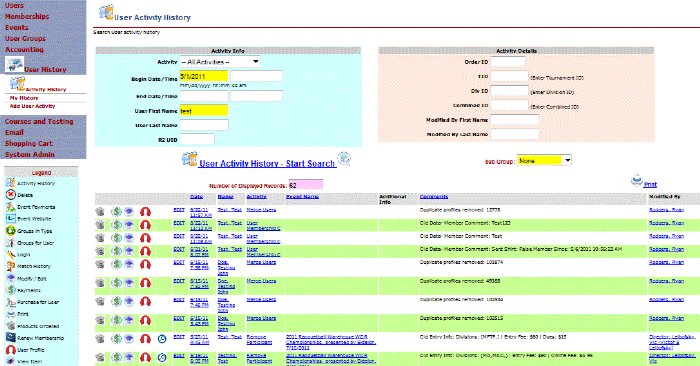Click EDIT link in the Test123 row
Screen dimensions: 700x366
[179, 223]
